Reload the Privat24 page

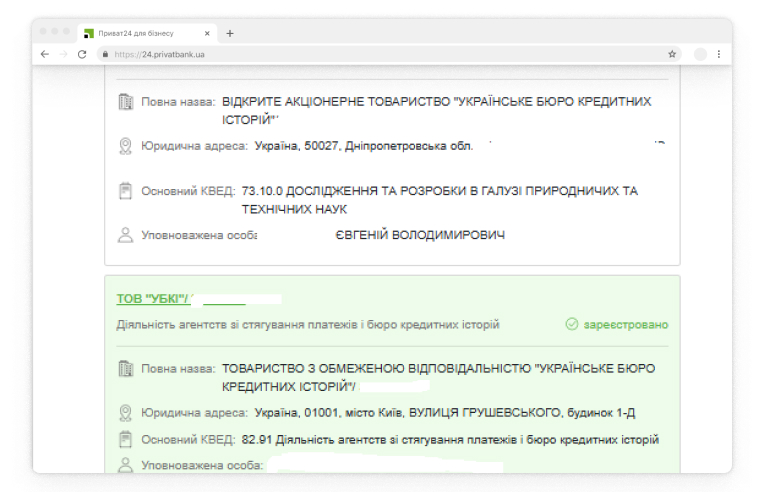tap(82, 54)
